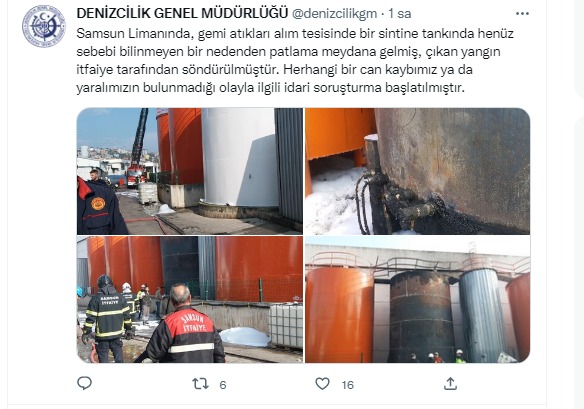This screenshot has height=409, width=584.
Task: Click the '1 sa' timestamp link
Action: (x=400, y=14)
